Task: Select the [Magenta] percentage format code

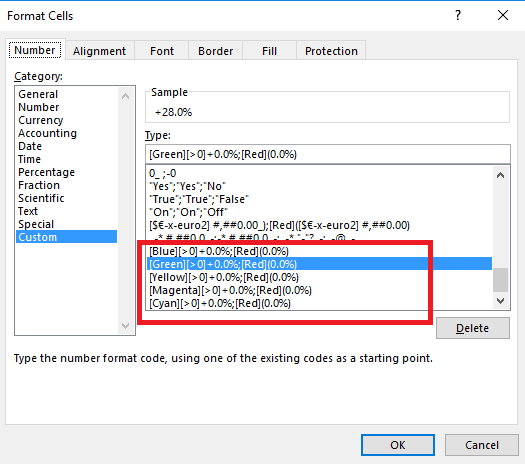Action: (320, 290)
